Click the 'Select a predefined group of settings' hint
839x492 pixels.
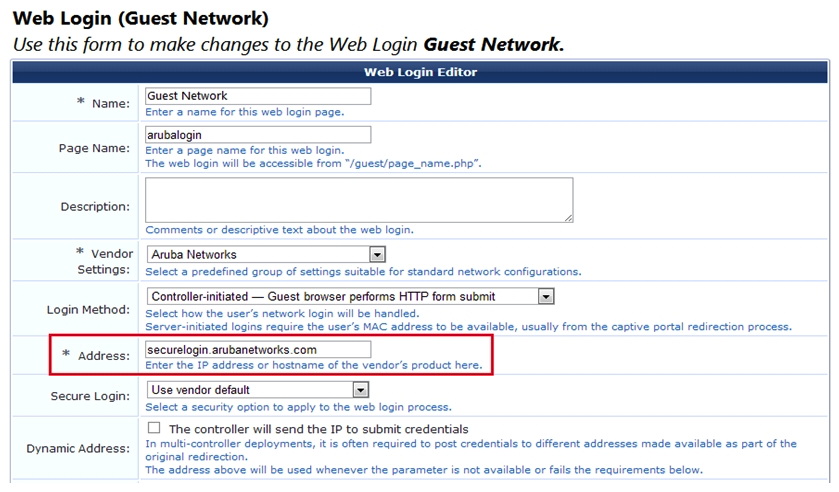click(363, 271)
